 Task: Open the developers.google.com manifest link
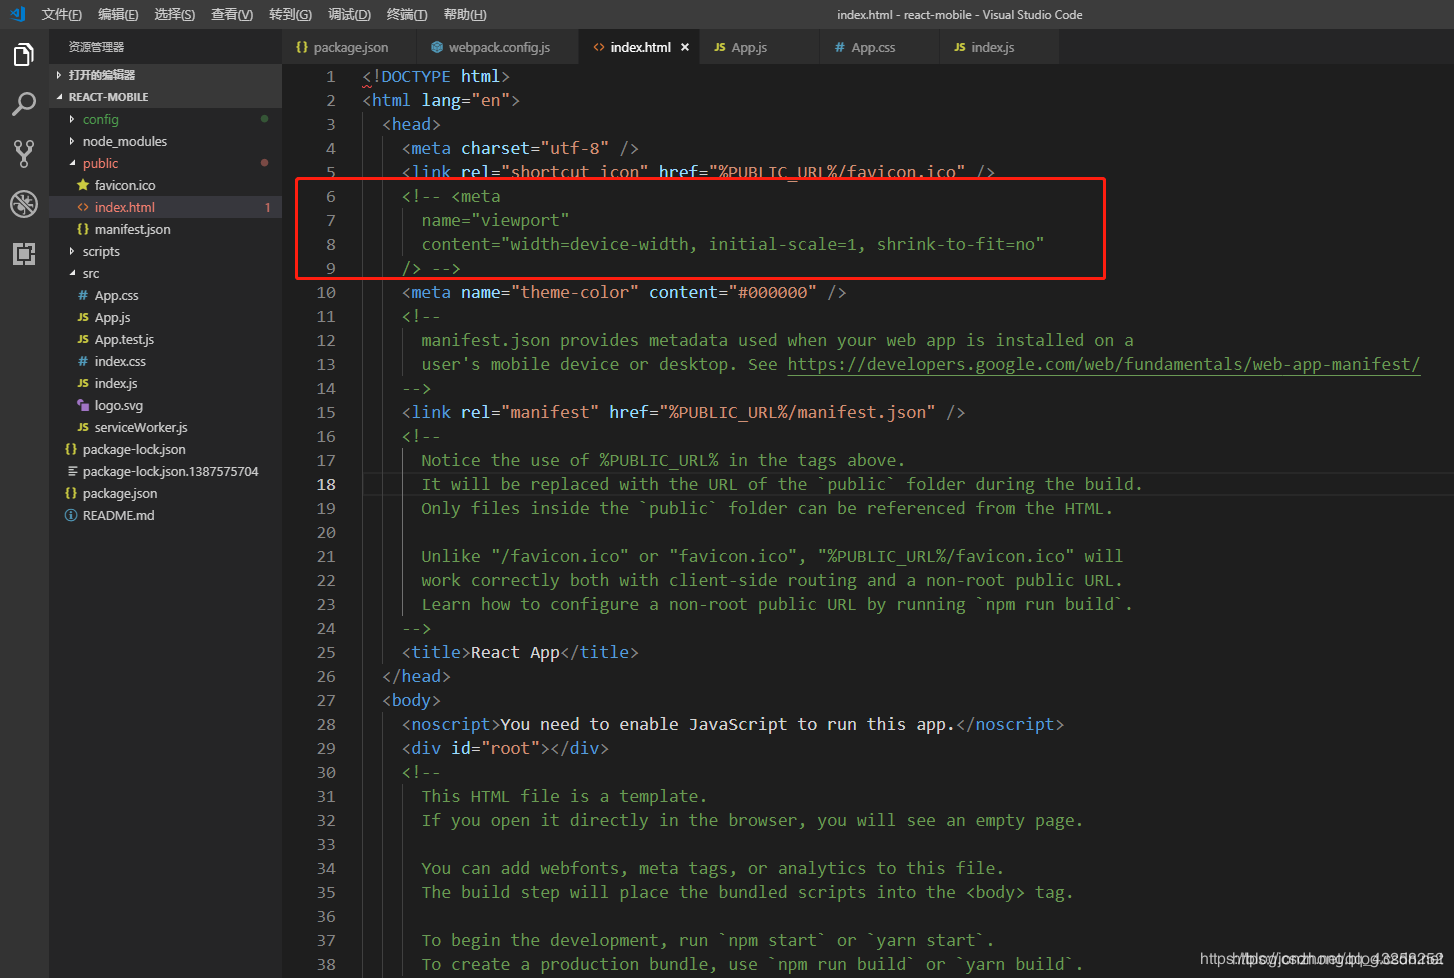click(x=1103, y=364)
